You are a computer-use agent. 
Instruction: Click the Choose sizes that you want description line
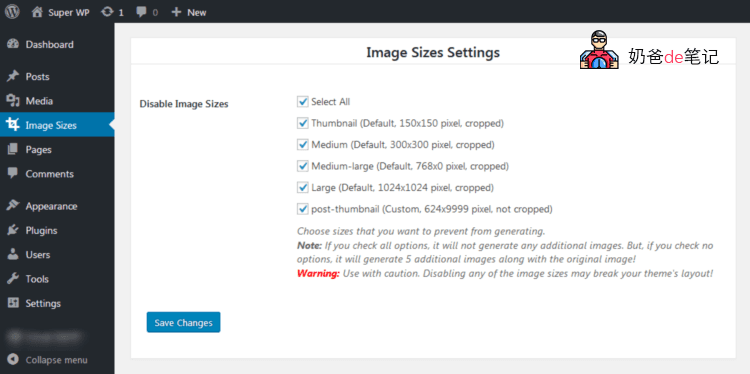coord(421,231)
